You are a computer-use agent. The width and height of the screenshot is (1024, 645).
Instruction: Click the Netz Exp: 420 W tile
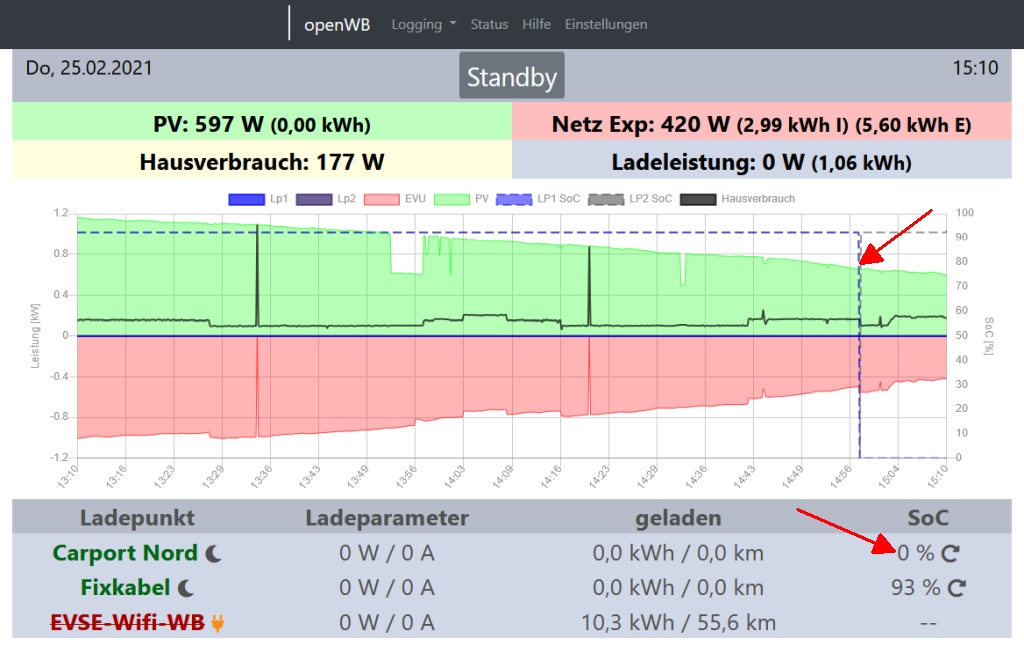click(761, 121)
